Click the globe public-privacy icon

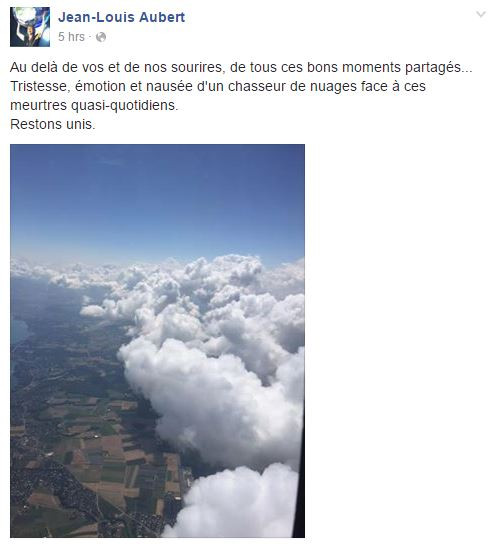pos(101,37)
